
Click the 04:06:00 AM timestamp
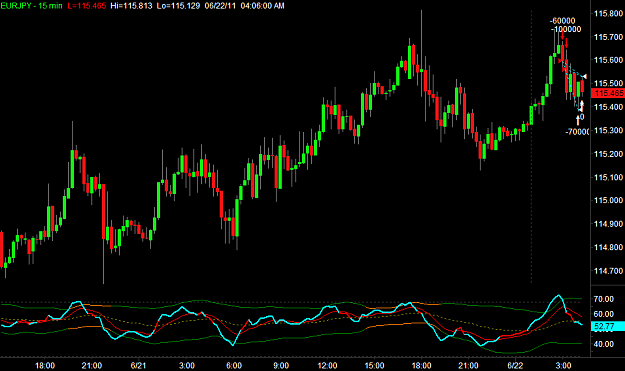click(262, 6)
